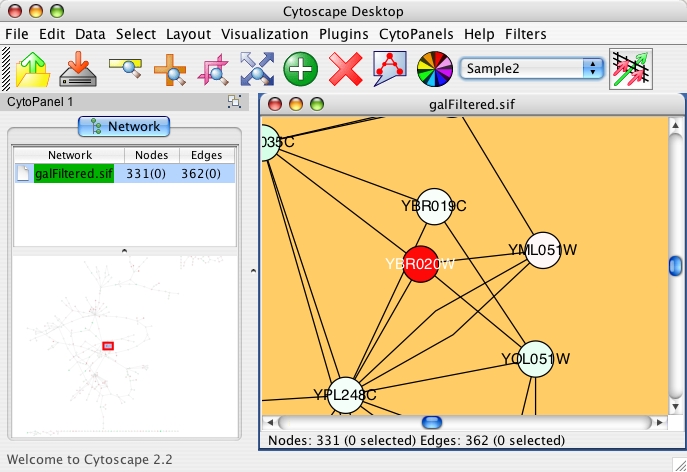Click the red X toolbar icon
Screen dimensions: 687x472
pos(345,69)
